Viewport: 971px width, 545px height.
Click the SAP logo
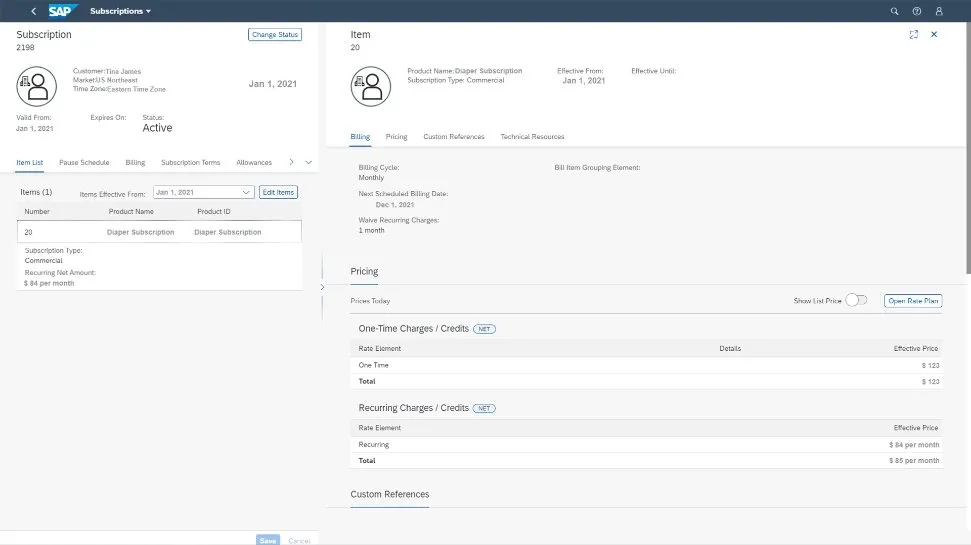pyautogui.click(x=63, y=11)
